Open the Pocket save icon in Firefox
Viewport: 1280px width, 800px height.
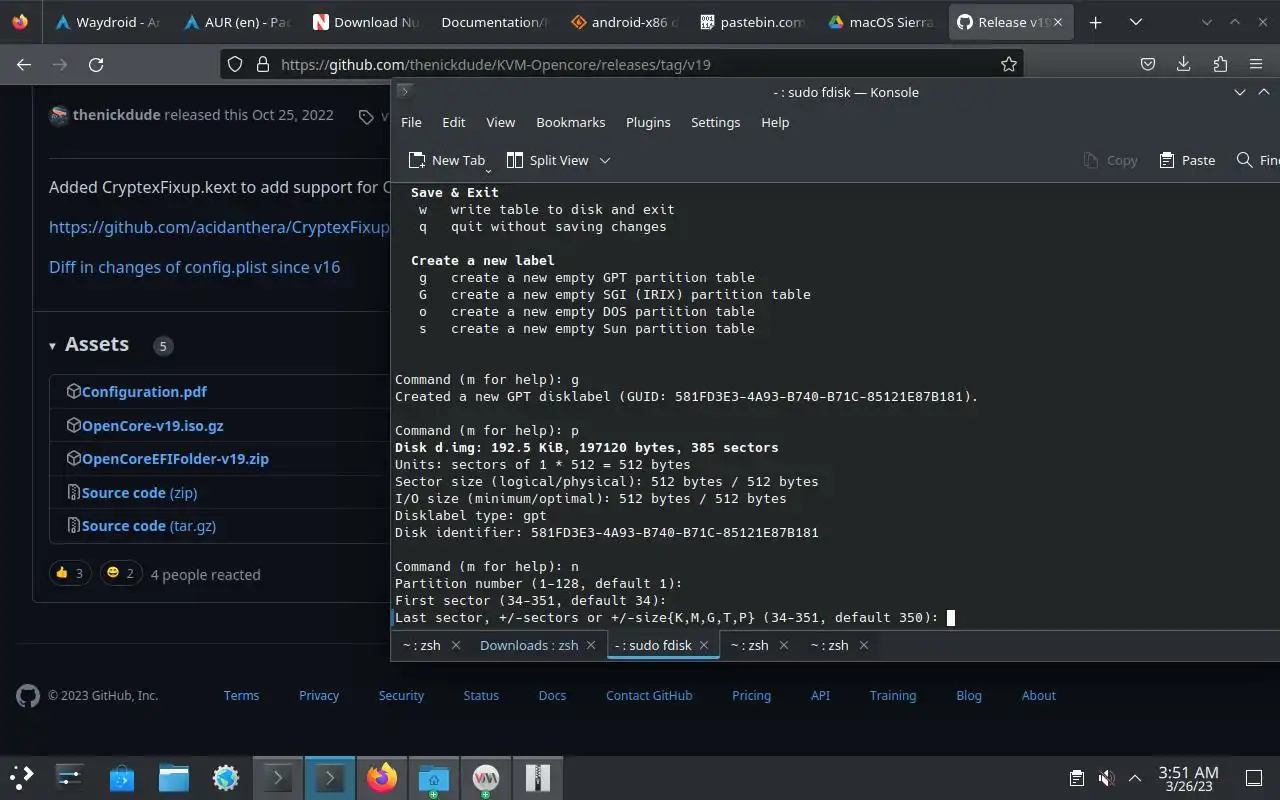click(1148, 64)
